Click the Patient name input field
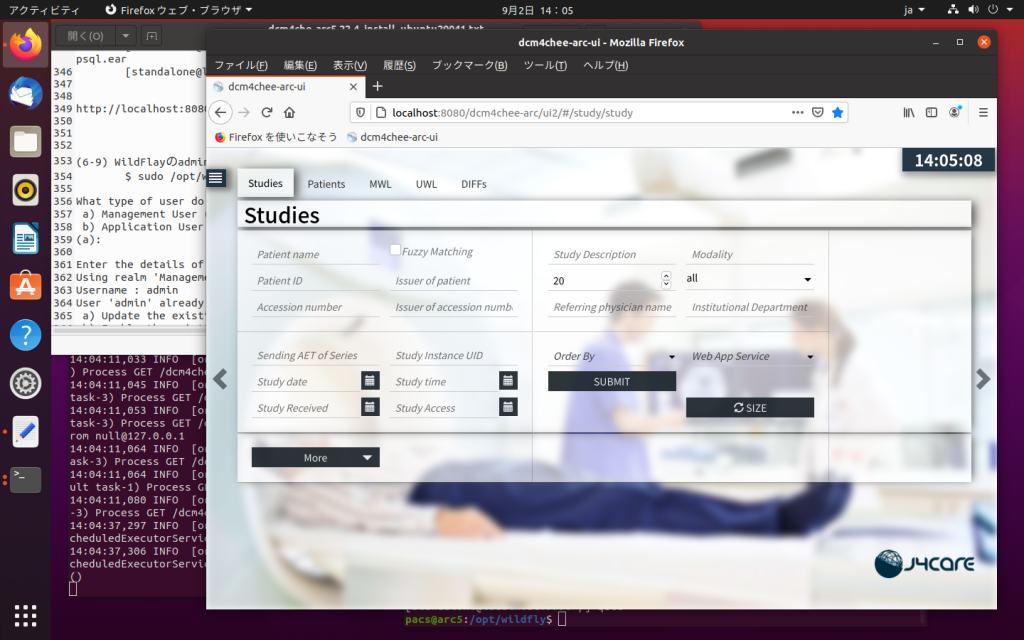The height and width of the screenshot is (640, 1024). coord(316,255)
